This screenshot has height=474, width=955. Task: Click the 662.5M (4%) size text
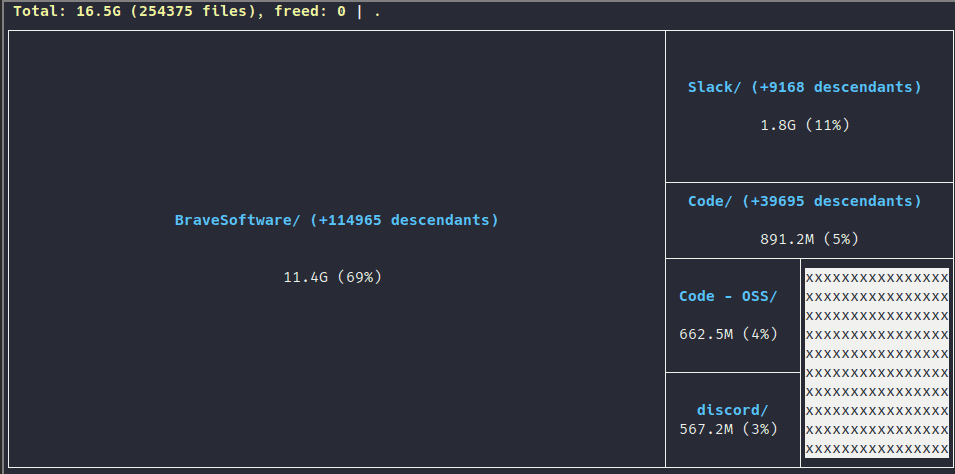(728, 334)
